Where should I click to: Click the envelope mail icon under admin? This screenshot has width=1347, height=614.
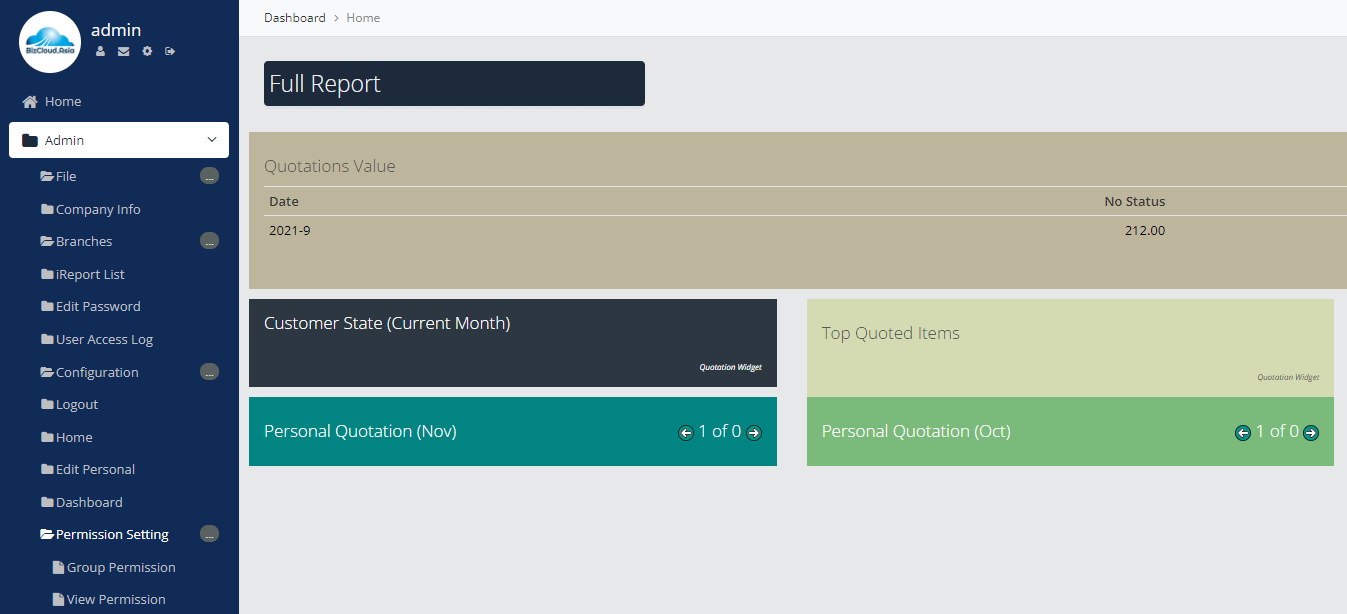coord(123,51)
